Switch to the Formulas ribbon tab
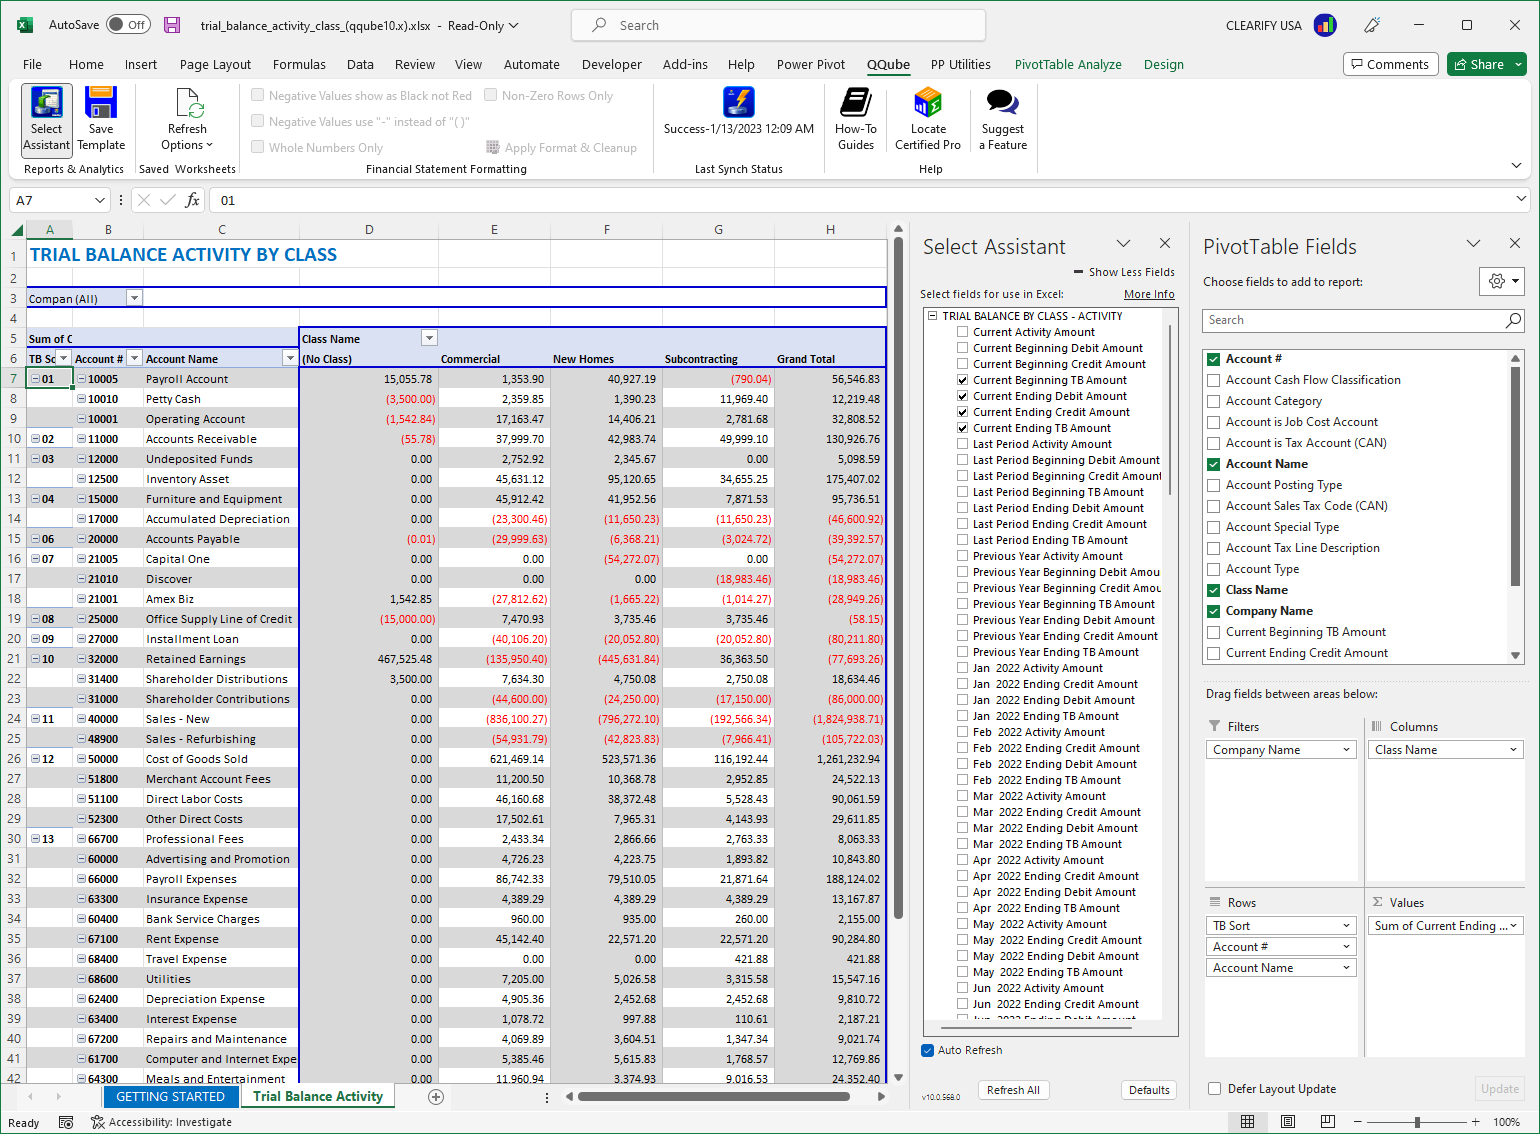The width and height of the screenshot is (1540, 1134). click(x=299, y=64)
